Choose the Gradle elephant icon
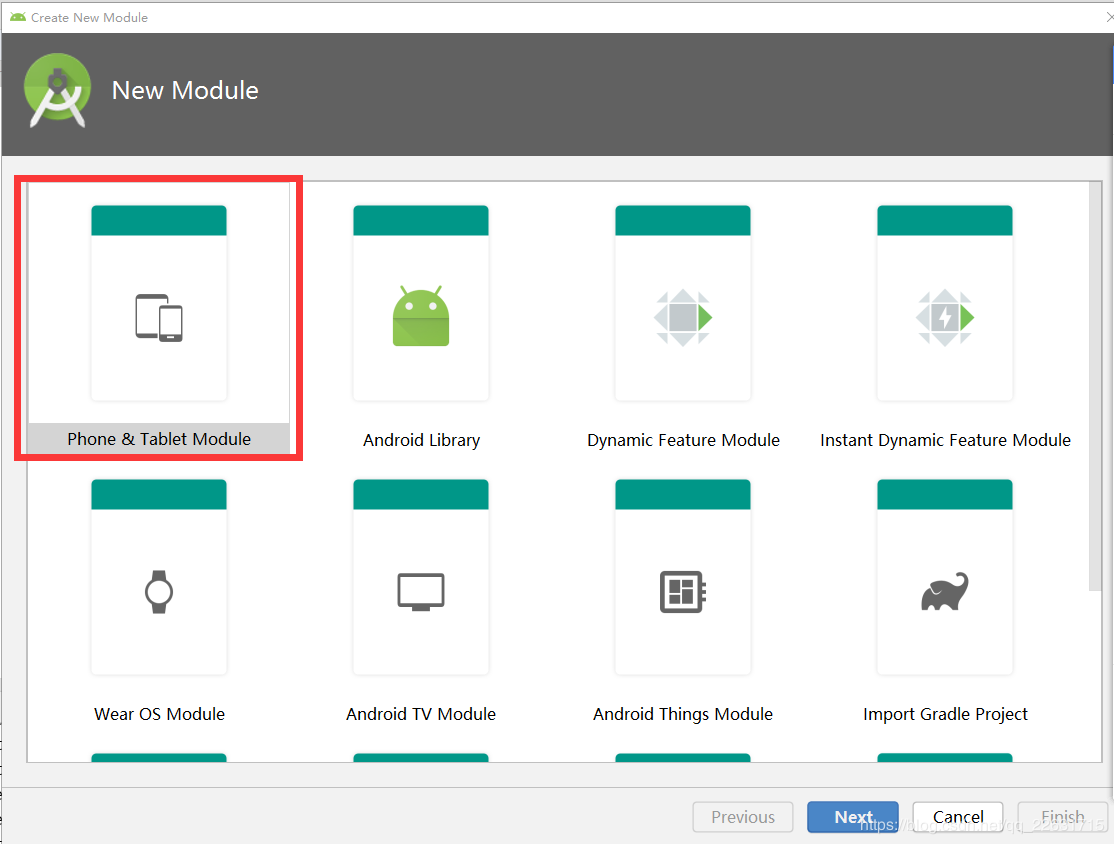 (x=945, y=591)
